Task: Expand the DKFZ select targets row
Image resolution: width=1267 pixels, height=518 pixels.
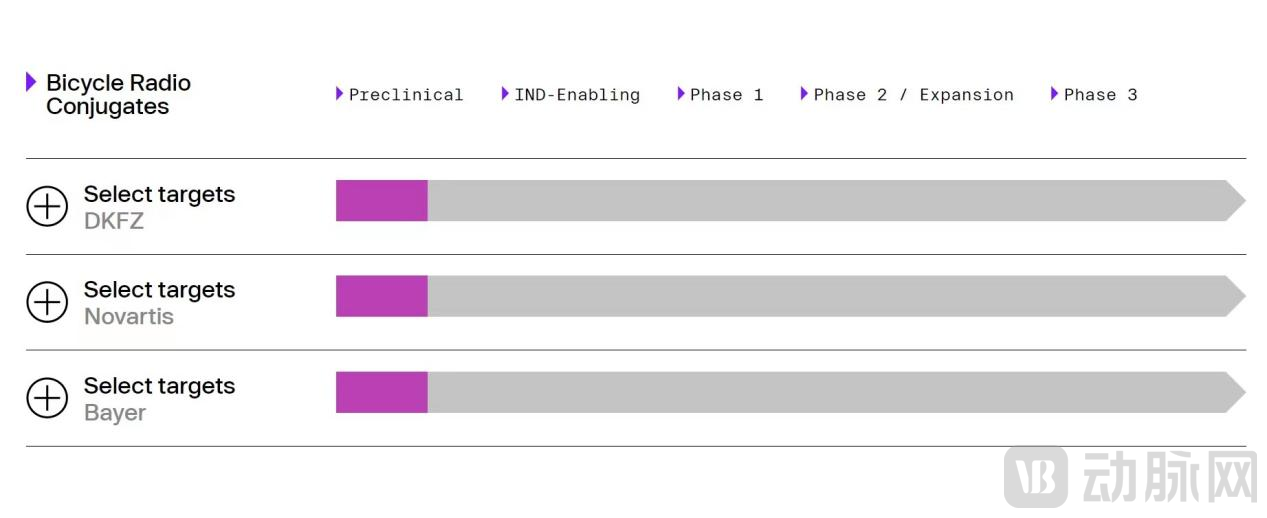Action: [x=47, y=206]
